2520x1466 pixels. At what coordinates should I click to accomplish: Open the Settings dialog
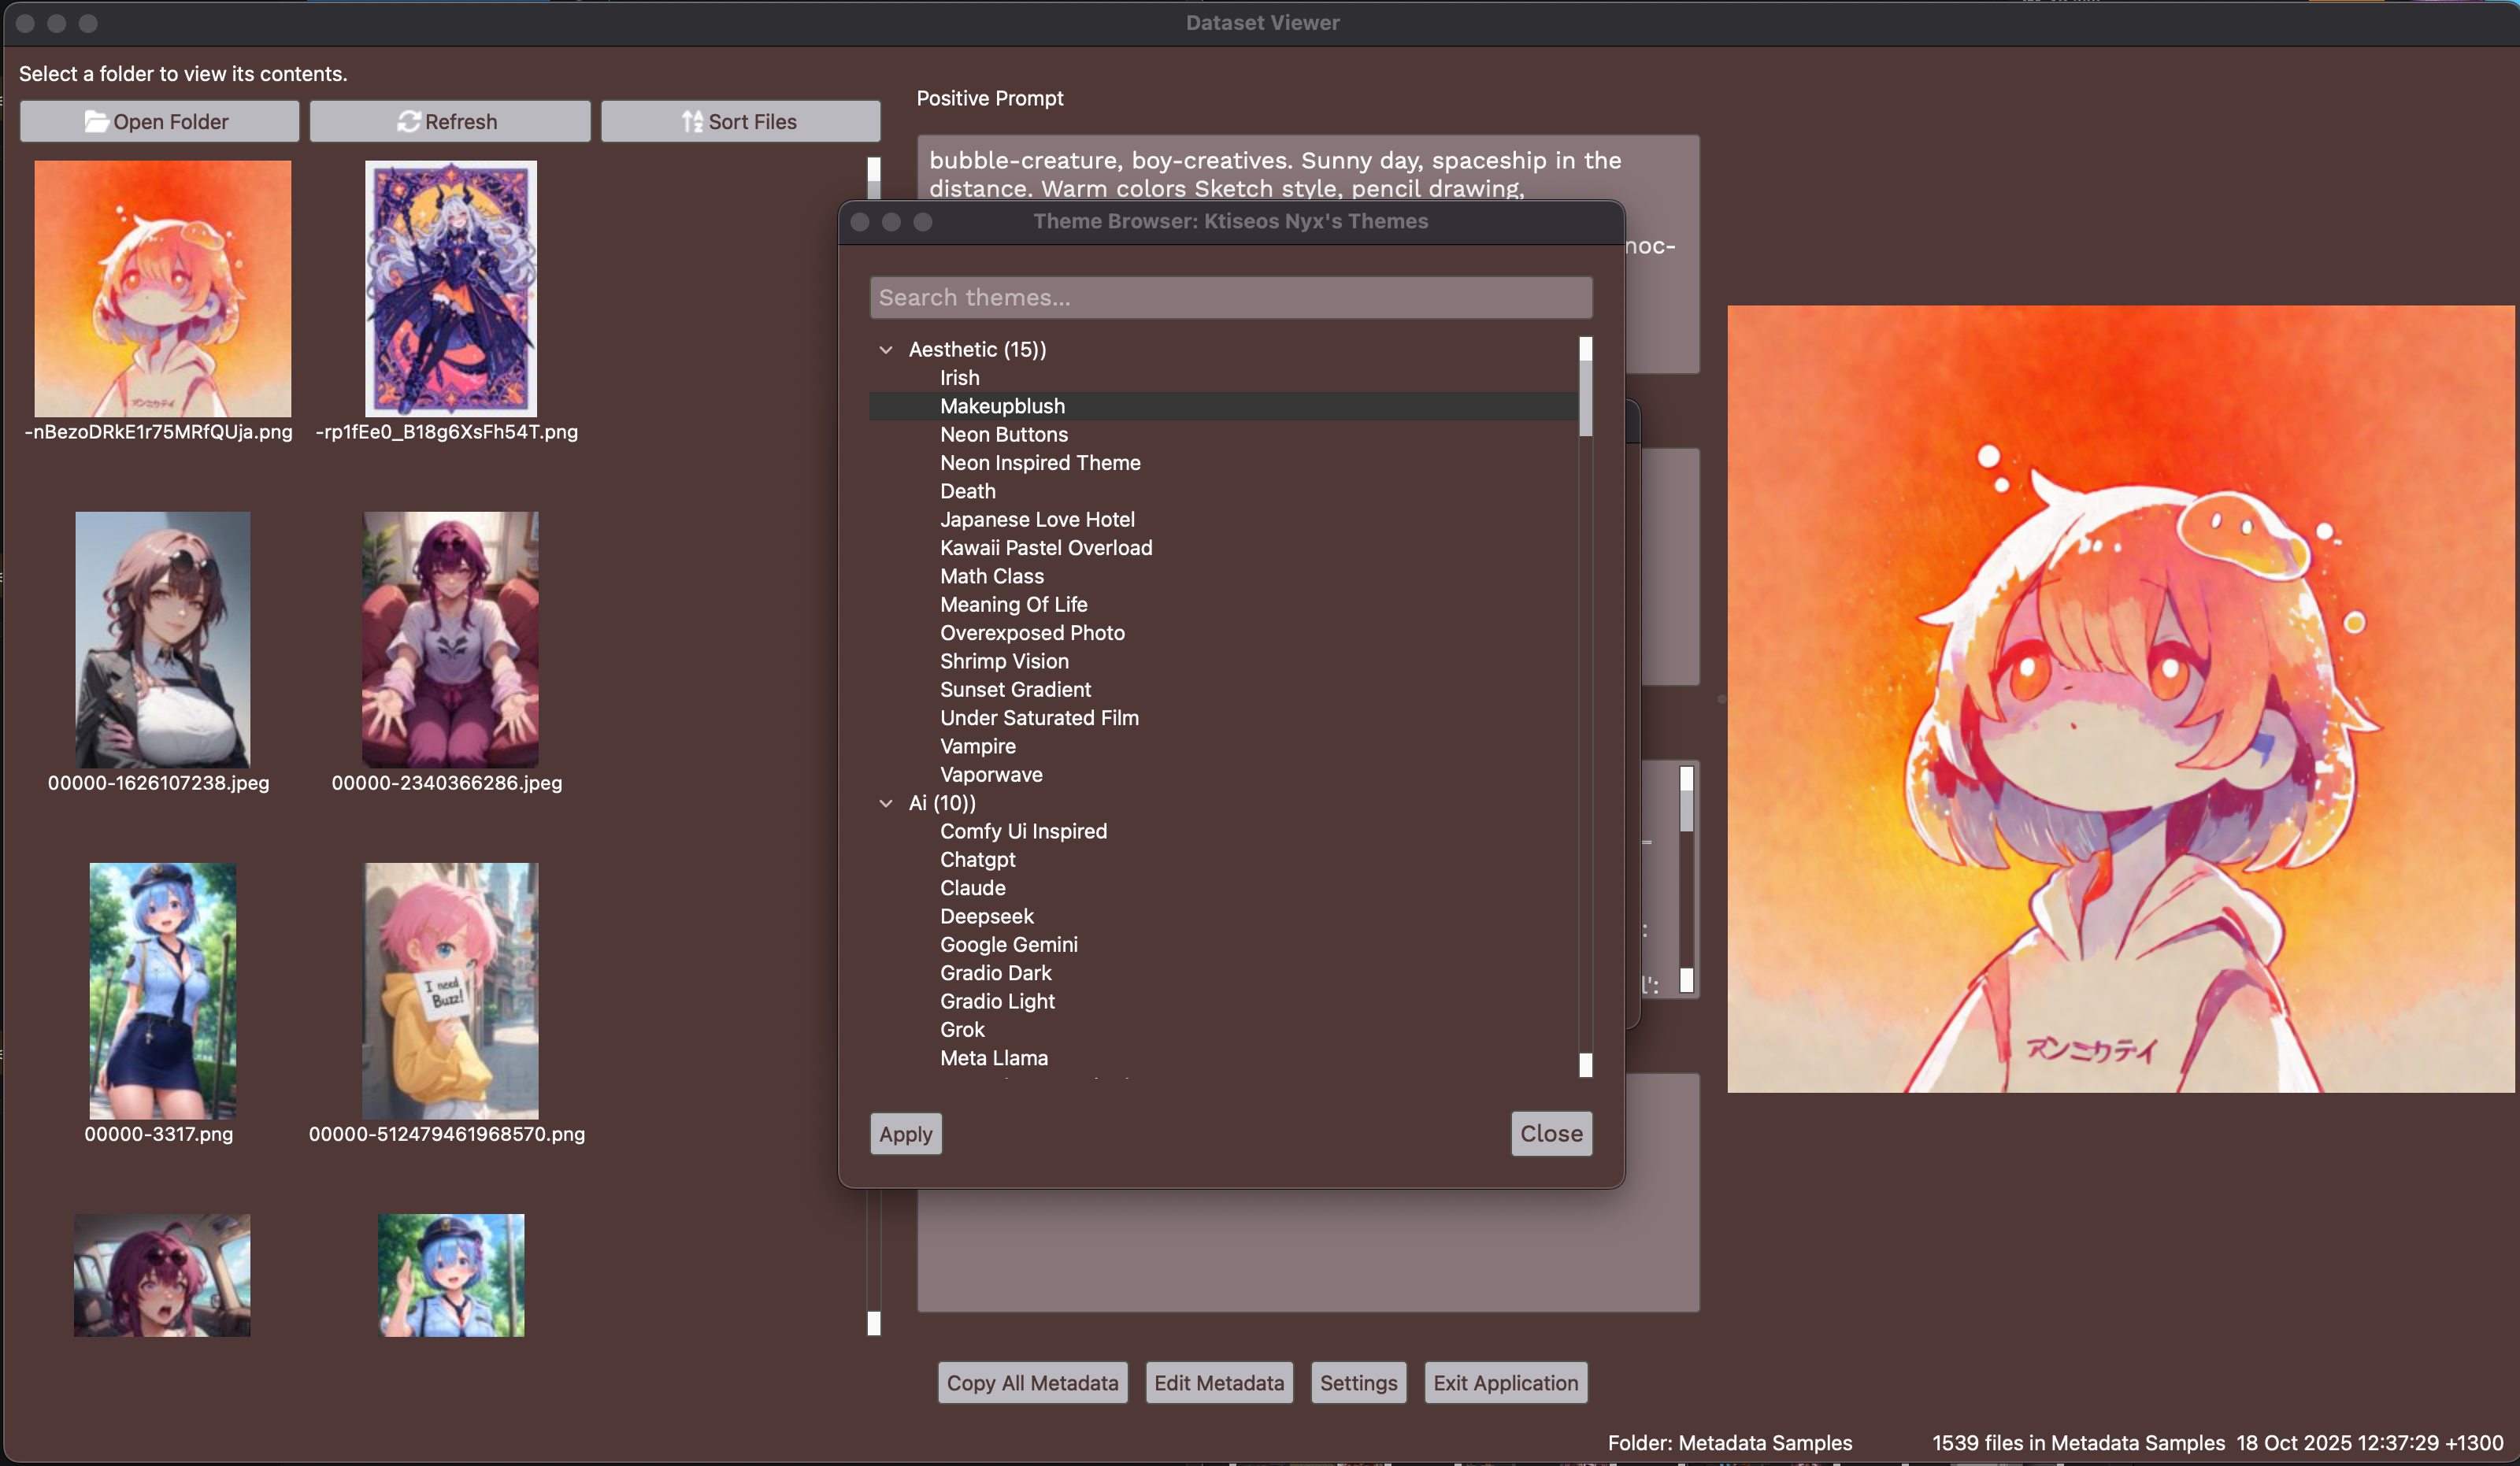[x=1357, y=1382]
